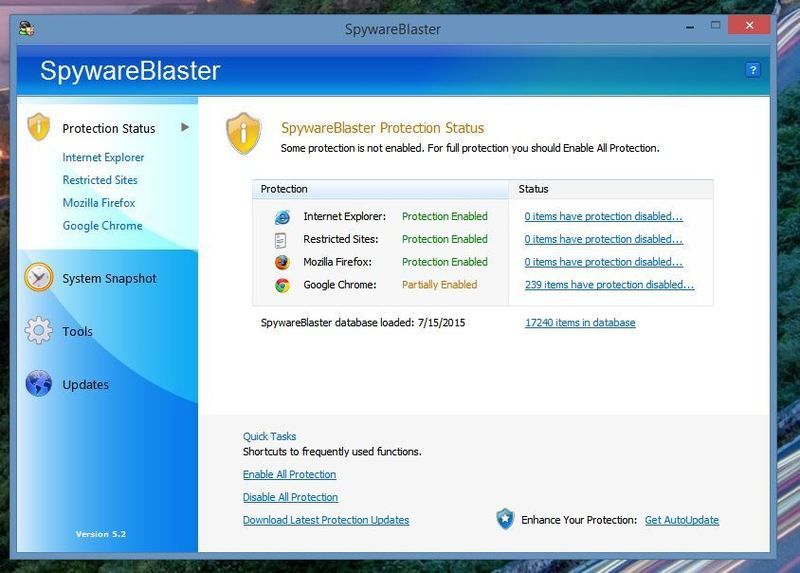
Task: Open System Snapshot via its clock icon
Action: pyautogui.click(x=39, y=278)
